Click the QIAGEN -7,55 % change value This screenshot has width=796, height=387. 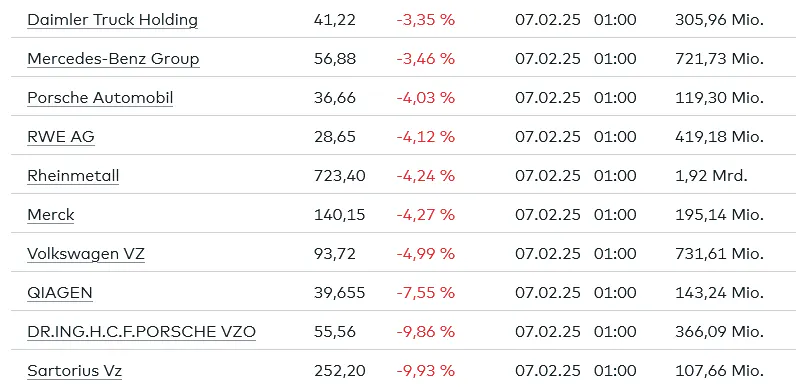click(425, 293)
